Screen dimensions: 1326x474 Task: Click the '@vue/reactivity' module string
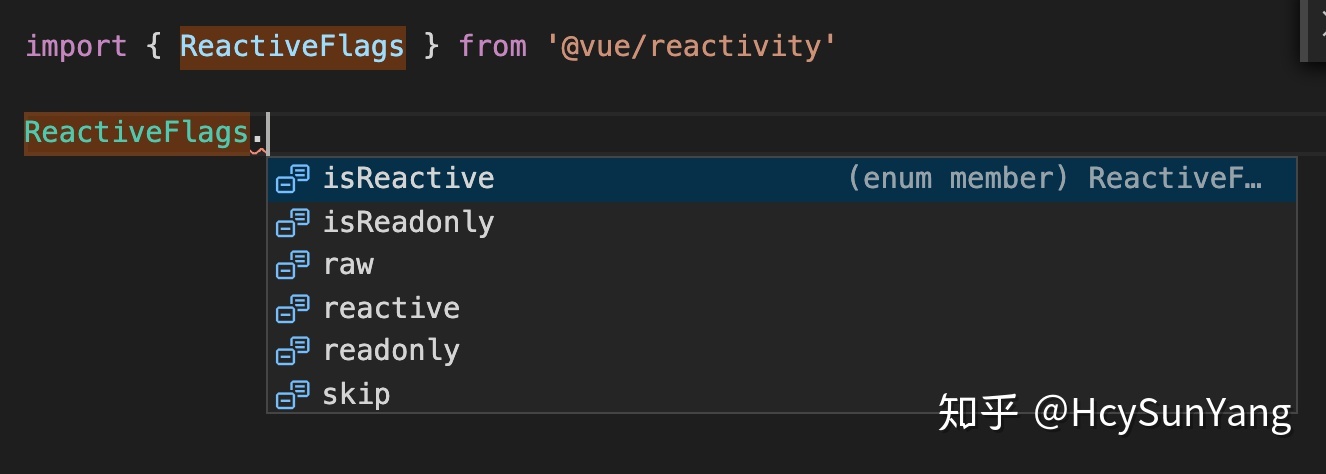pyautogui.click(x=691, y=46)
